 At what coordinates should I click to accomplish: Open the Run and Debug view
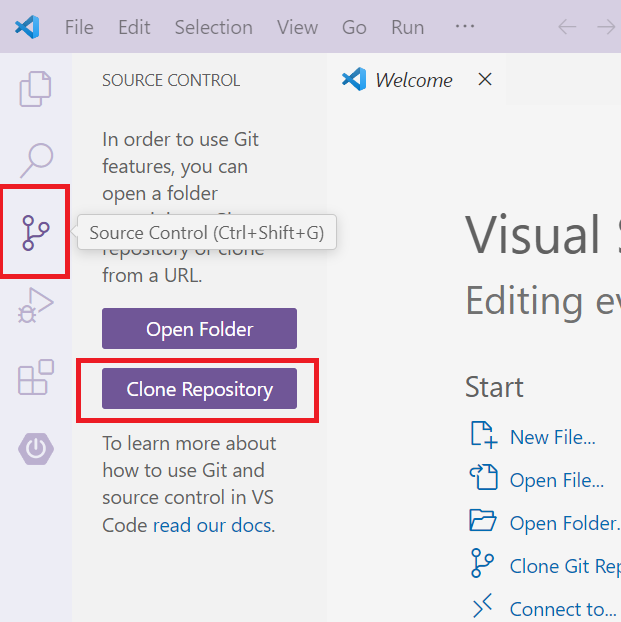[x=35, y=305]
